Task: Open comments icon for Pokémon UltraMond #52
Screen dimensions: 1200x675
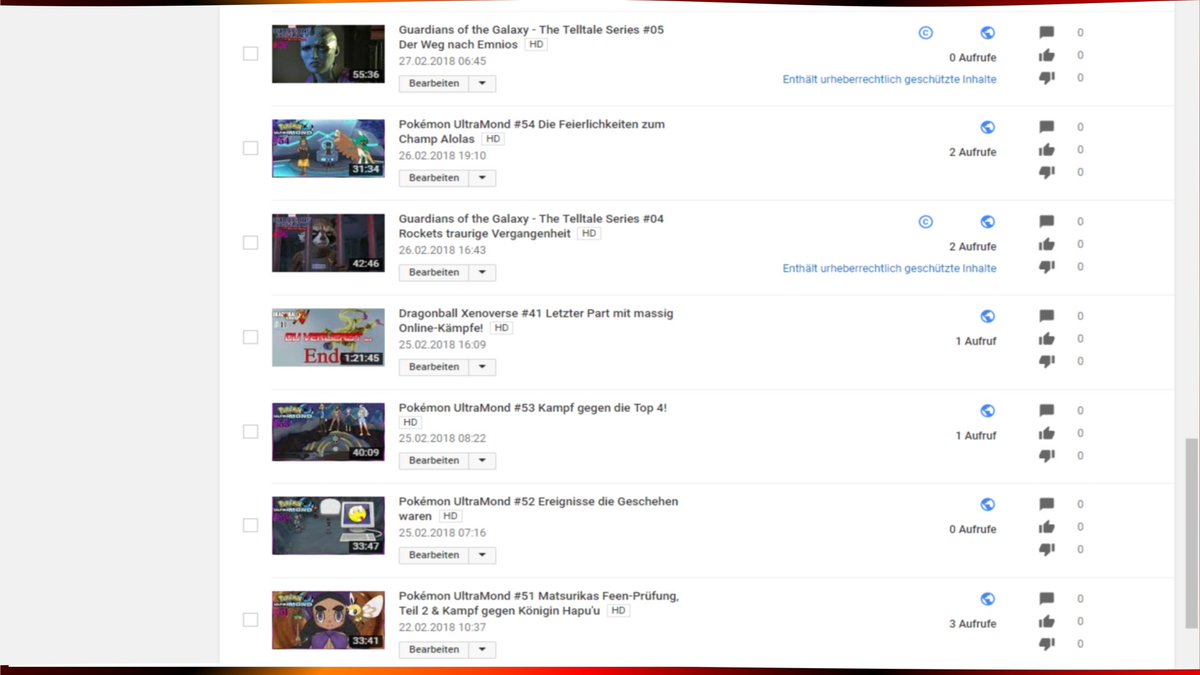Action: pyautogui.click(x=1047, y=504)
